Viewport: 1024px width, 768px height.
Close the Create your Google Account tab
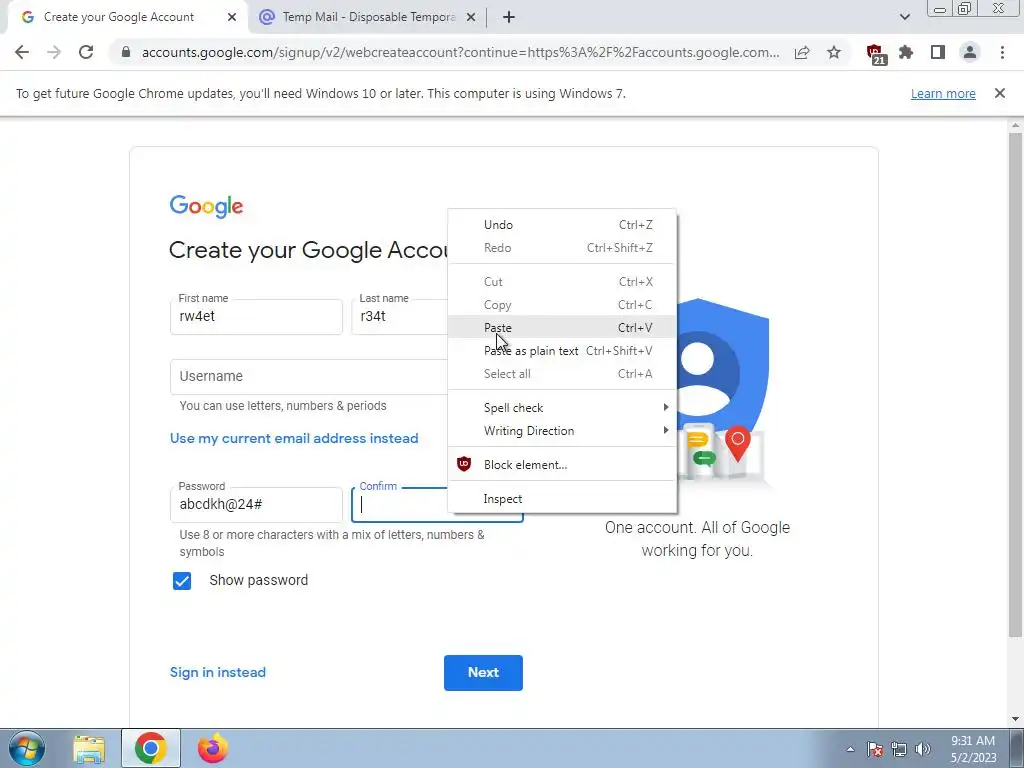point(232,18)
